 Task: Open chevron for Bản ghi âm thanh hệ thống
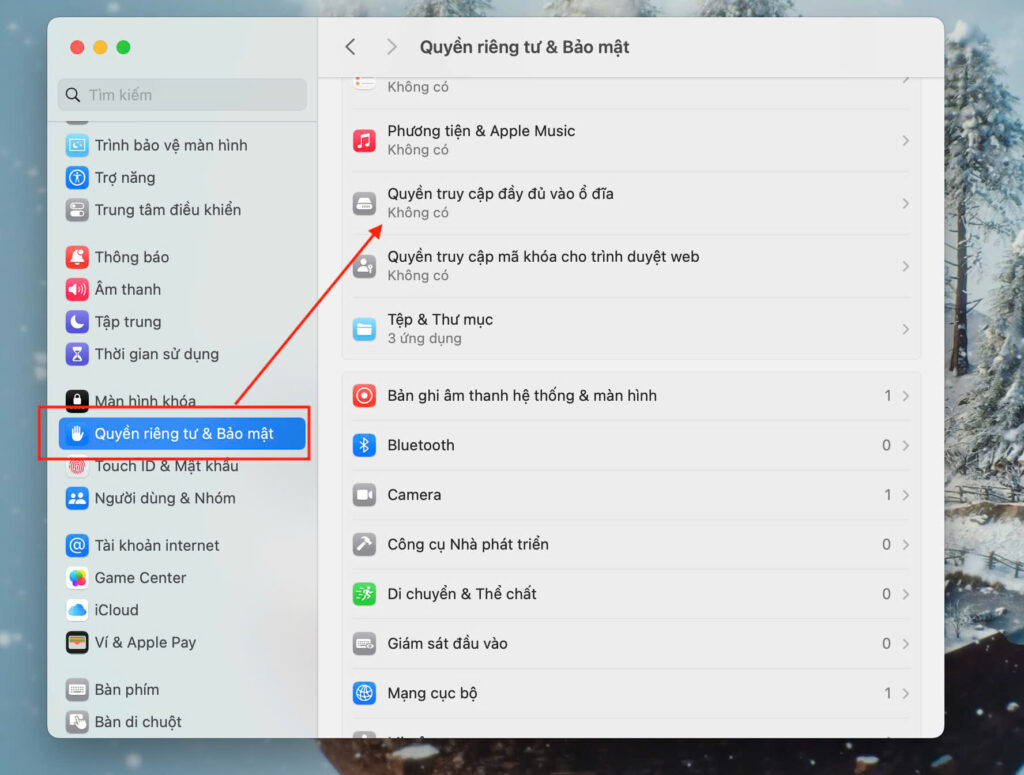point(905,396)
